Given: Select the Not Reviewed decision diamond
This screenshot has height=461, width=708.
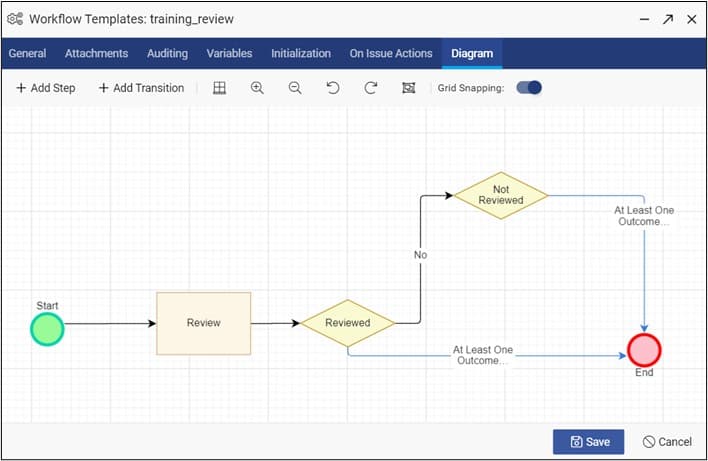Looking at the screenshot, I should click(501, 195).
